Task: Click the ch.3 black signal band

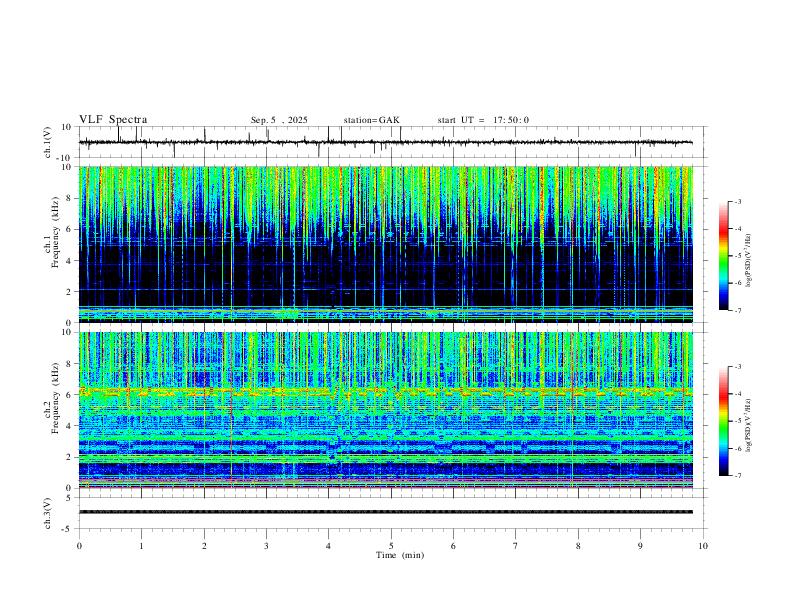Action: click(x=385, y=512)
